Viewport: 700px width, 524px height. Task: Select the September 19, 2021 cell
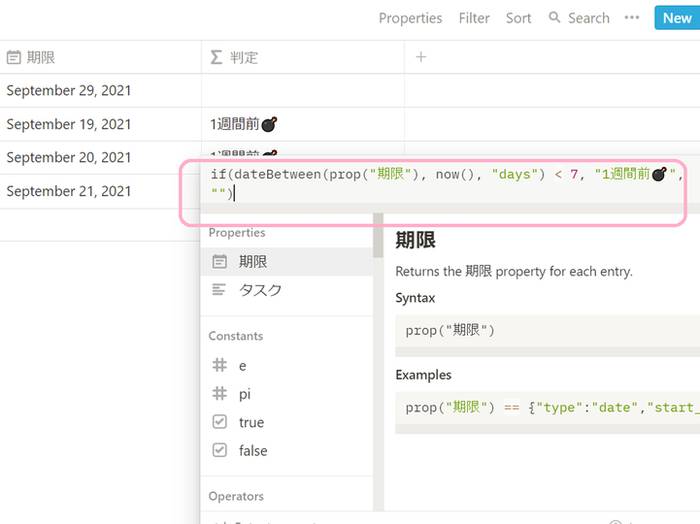(x=100, y=124)
